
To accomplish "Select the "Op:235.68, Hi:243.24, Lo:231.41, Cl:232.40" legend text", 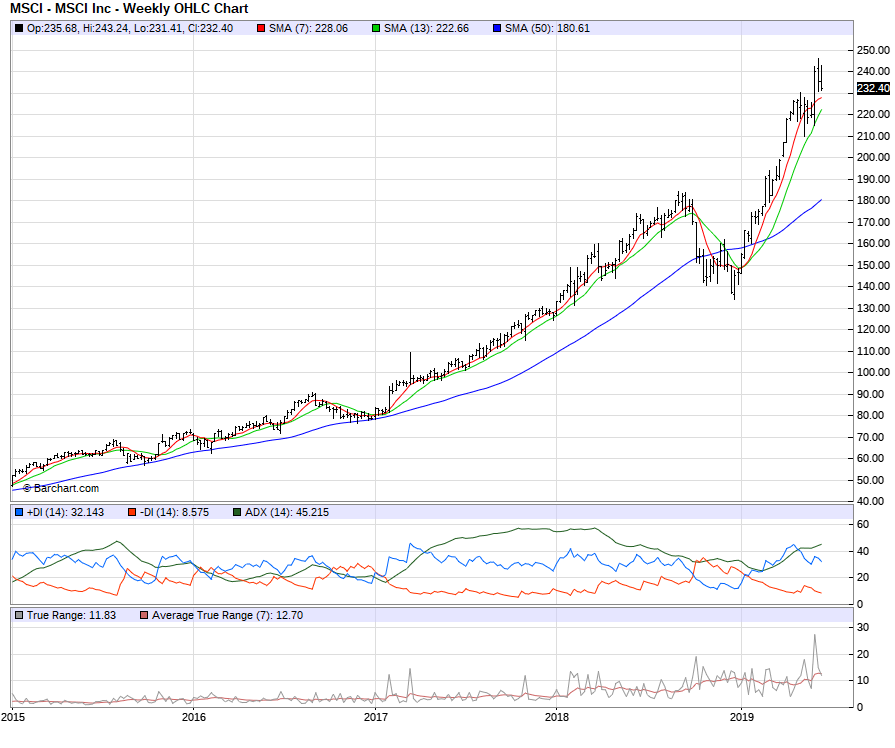I will 130,28.
